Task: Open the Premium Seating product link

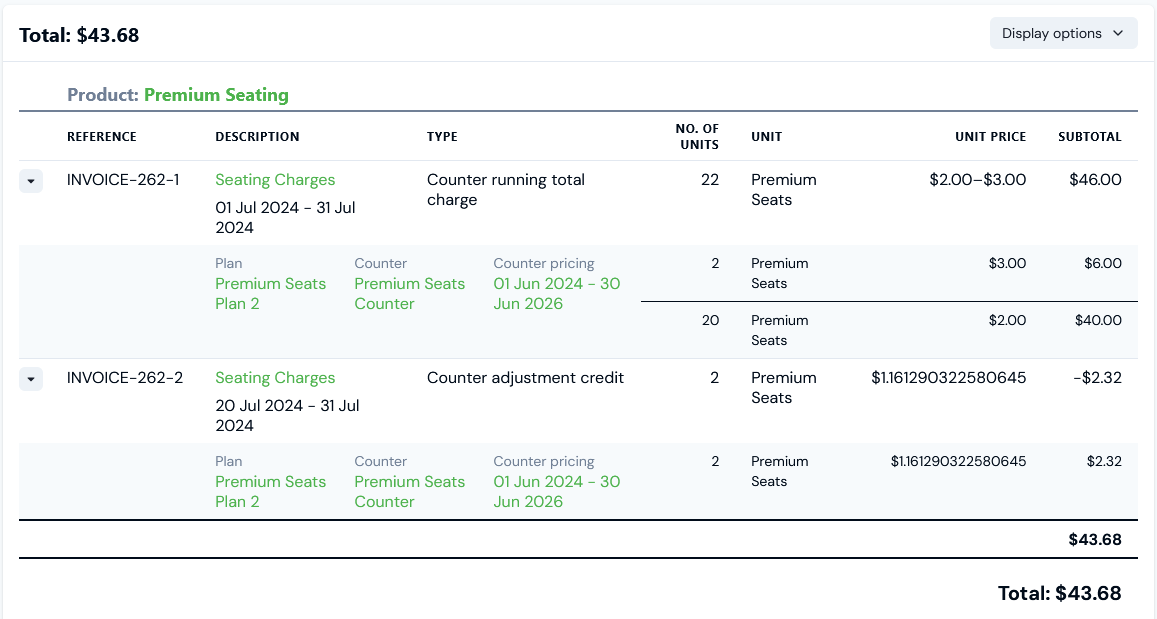Action: [x=216, y=95]
